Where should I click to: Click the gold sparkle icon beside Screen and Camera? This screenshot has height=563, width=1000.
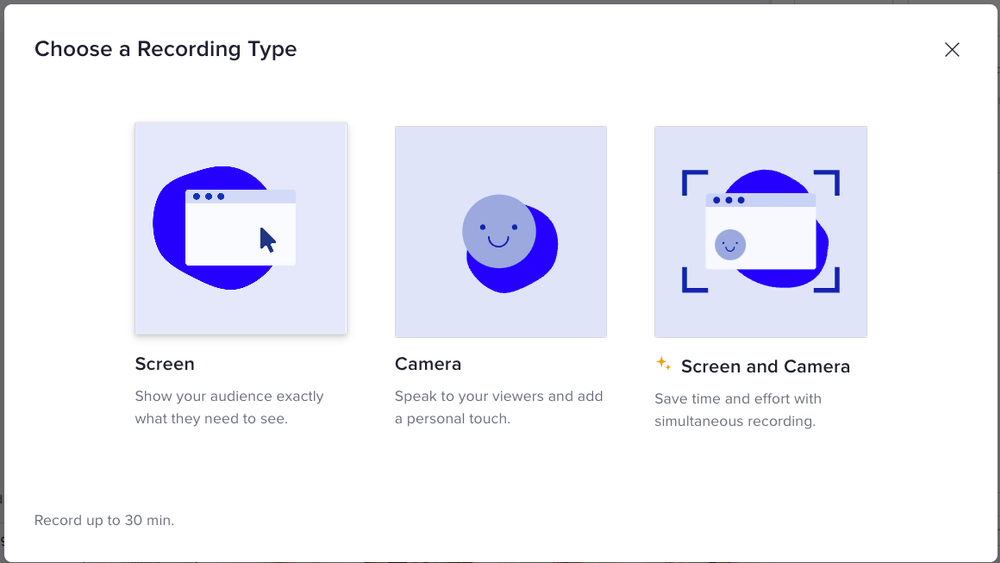pyautogui.click(x=663, y=363)
